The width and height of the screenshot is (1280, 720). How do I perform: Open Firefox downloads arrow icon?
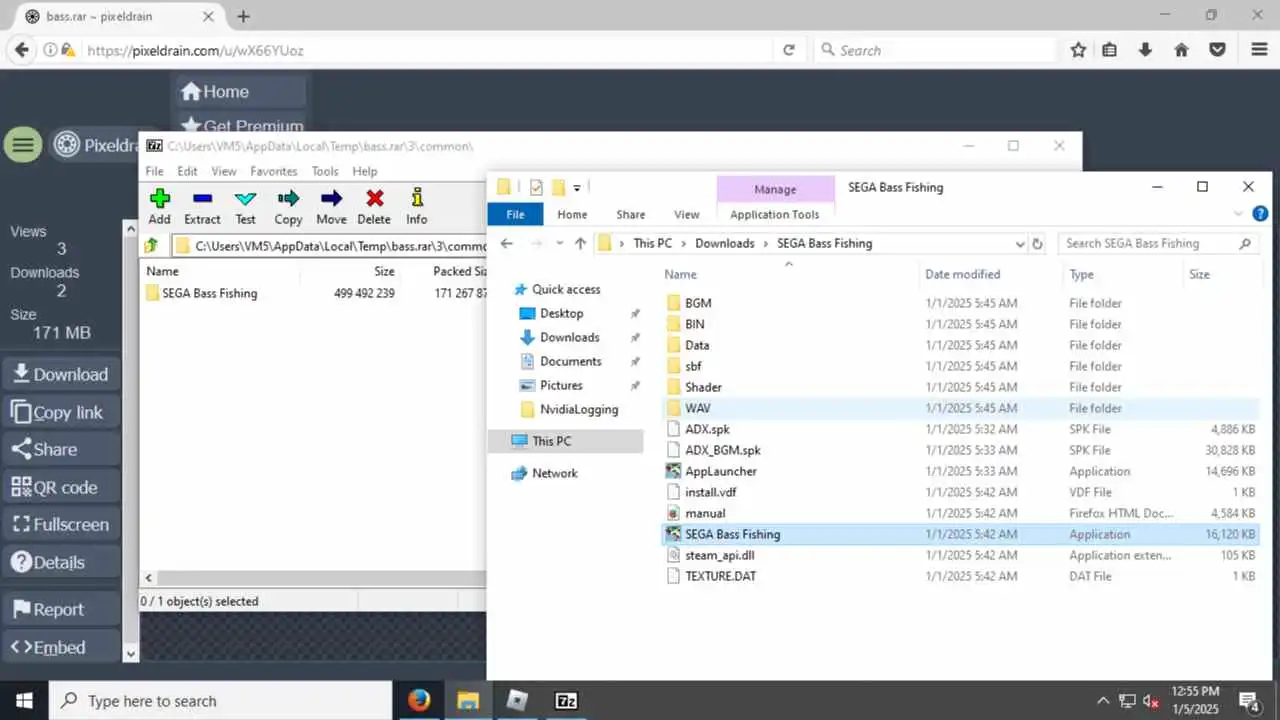coord(1146,50)
